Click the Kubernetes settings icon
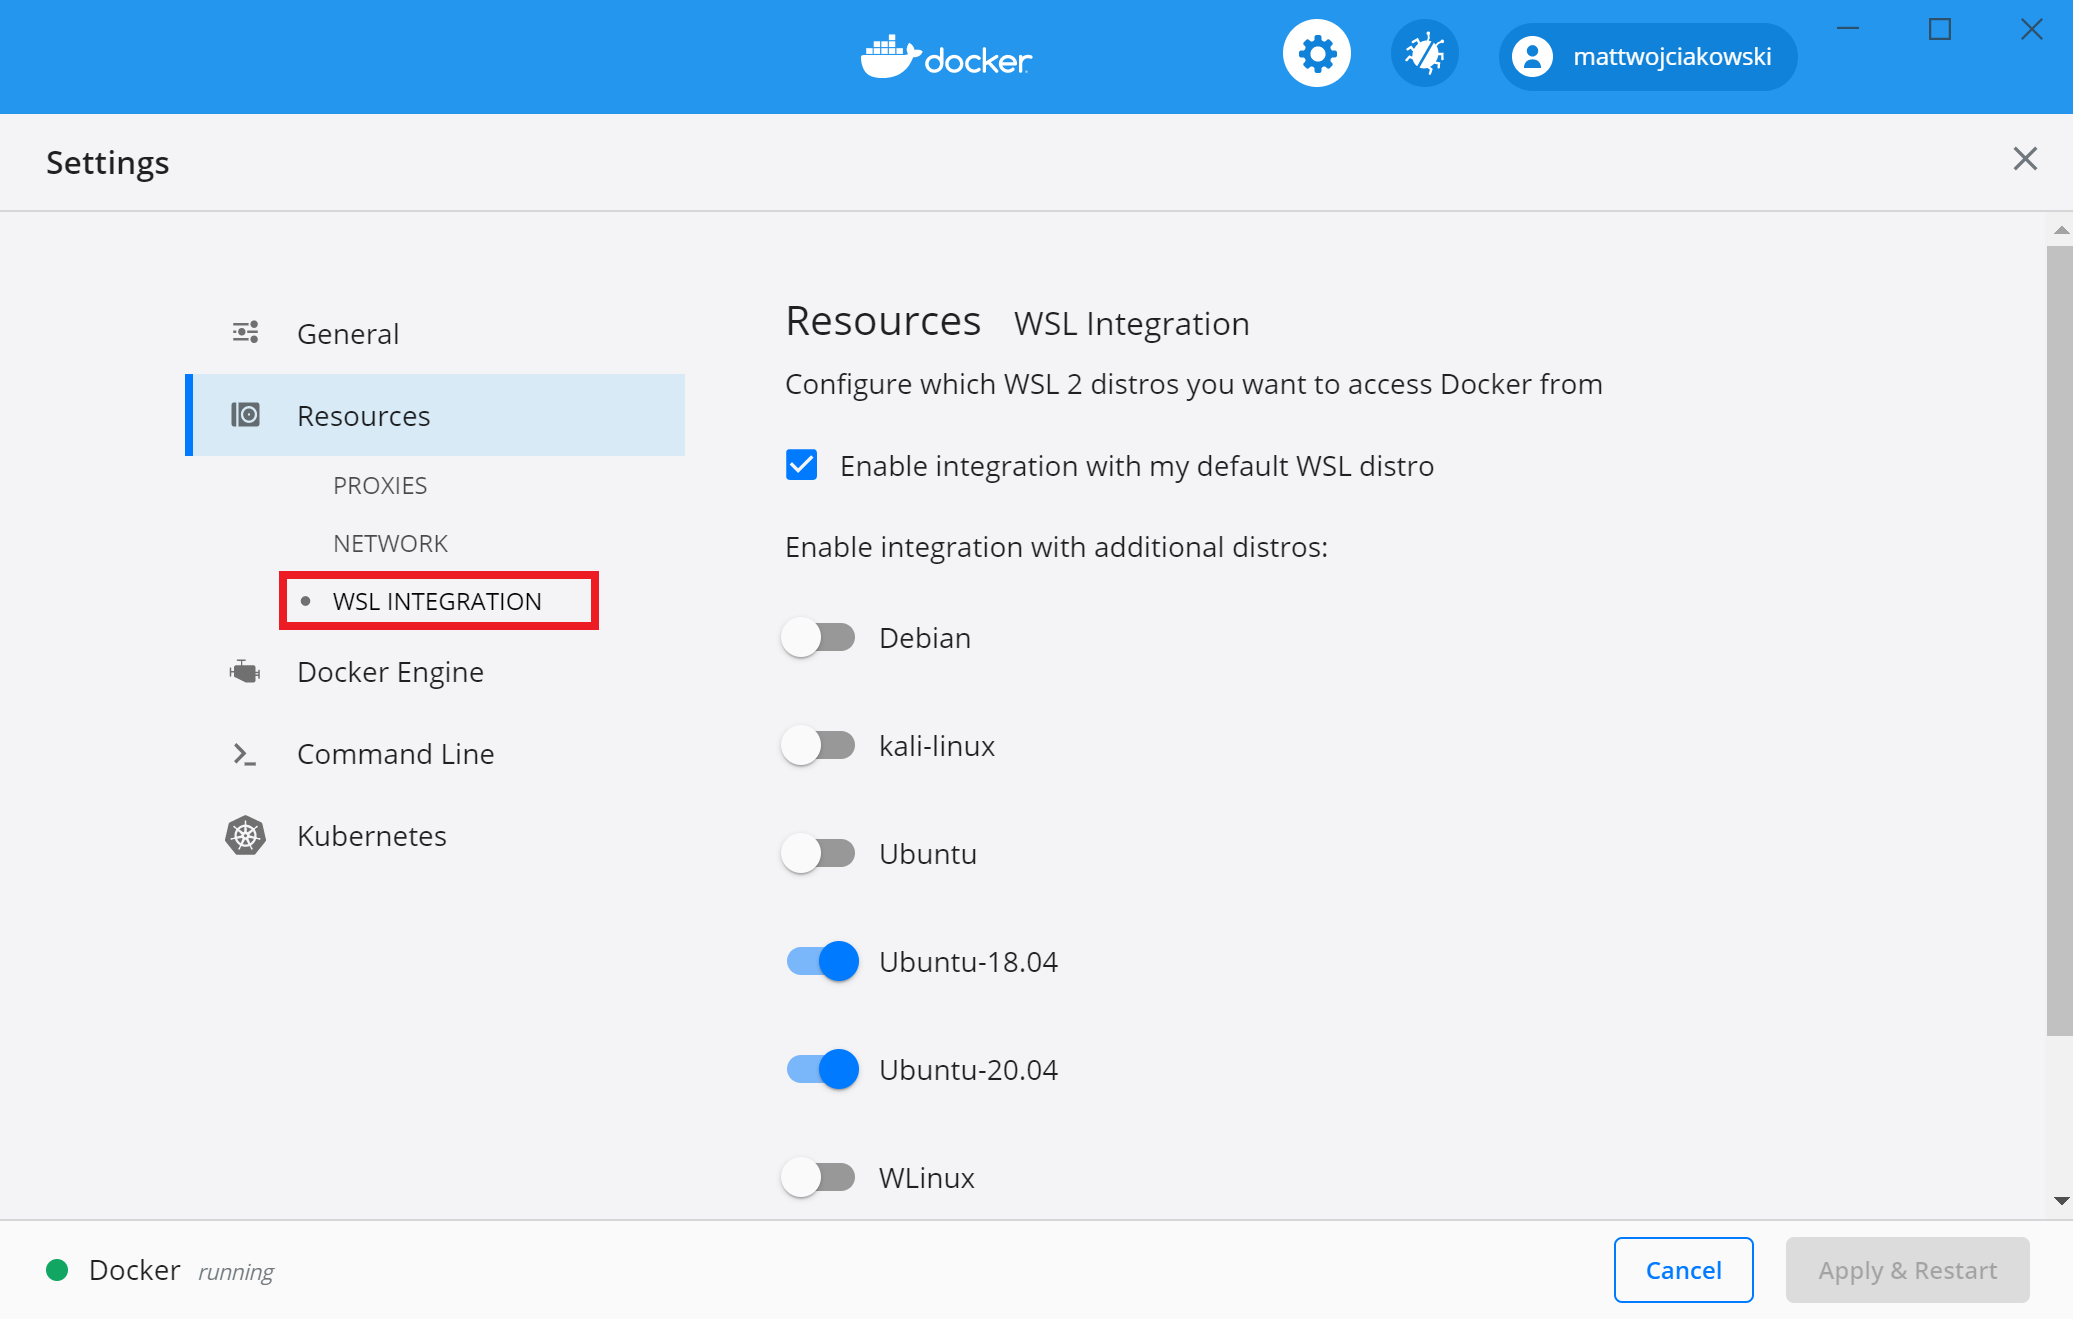 (245, 834)
